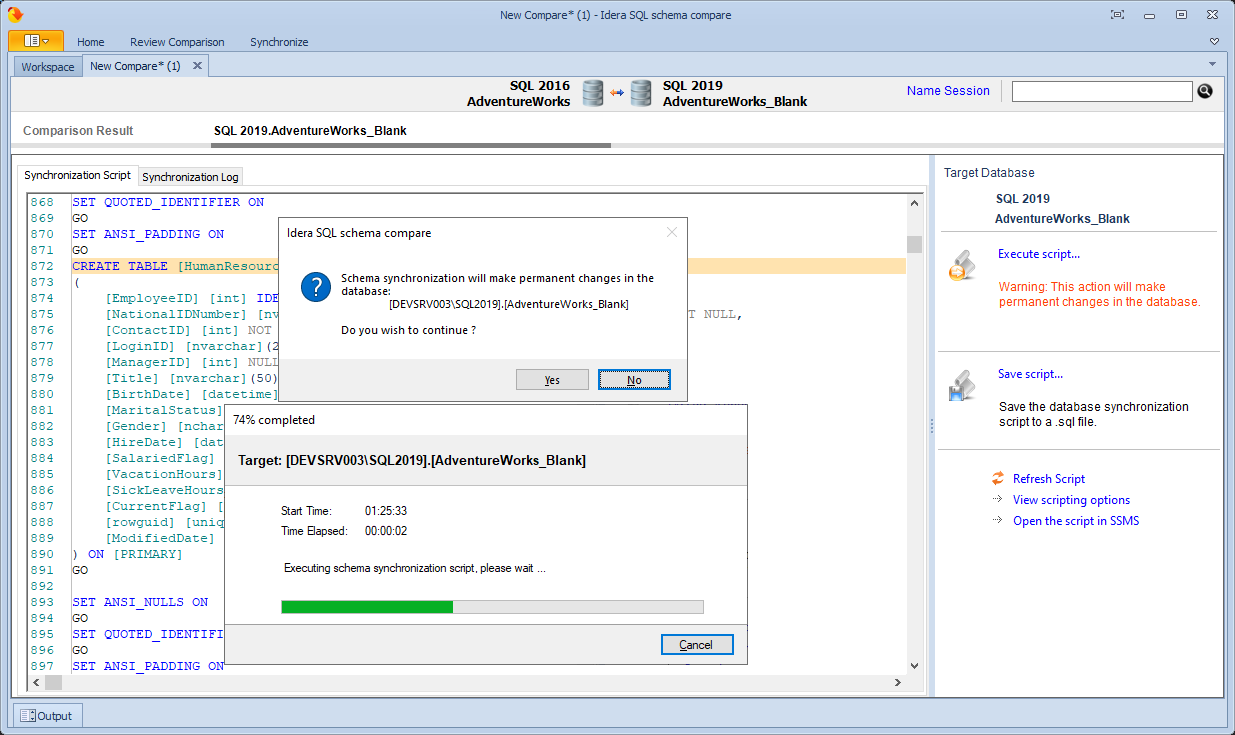The image size is (1235, 735).
Task: Click the blue question mark icon
Action: point(316,287)
